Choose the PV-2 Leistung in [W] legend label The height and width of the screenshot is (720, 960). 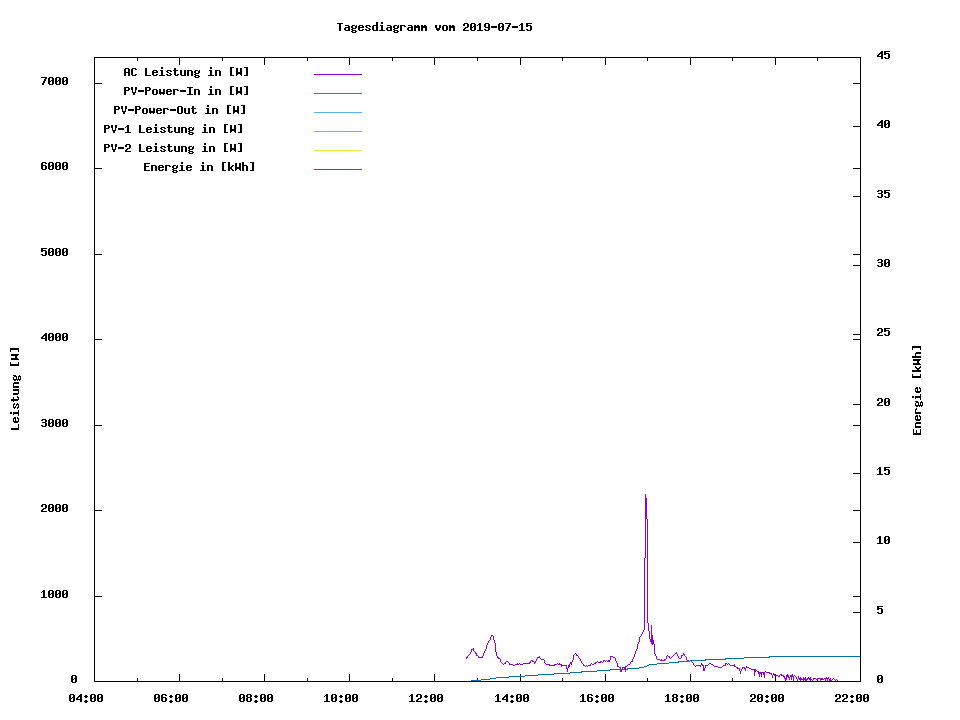pos(173,148)
